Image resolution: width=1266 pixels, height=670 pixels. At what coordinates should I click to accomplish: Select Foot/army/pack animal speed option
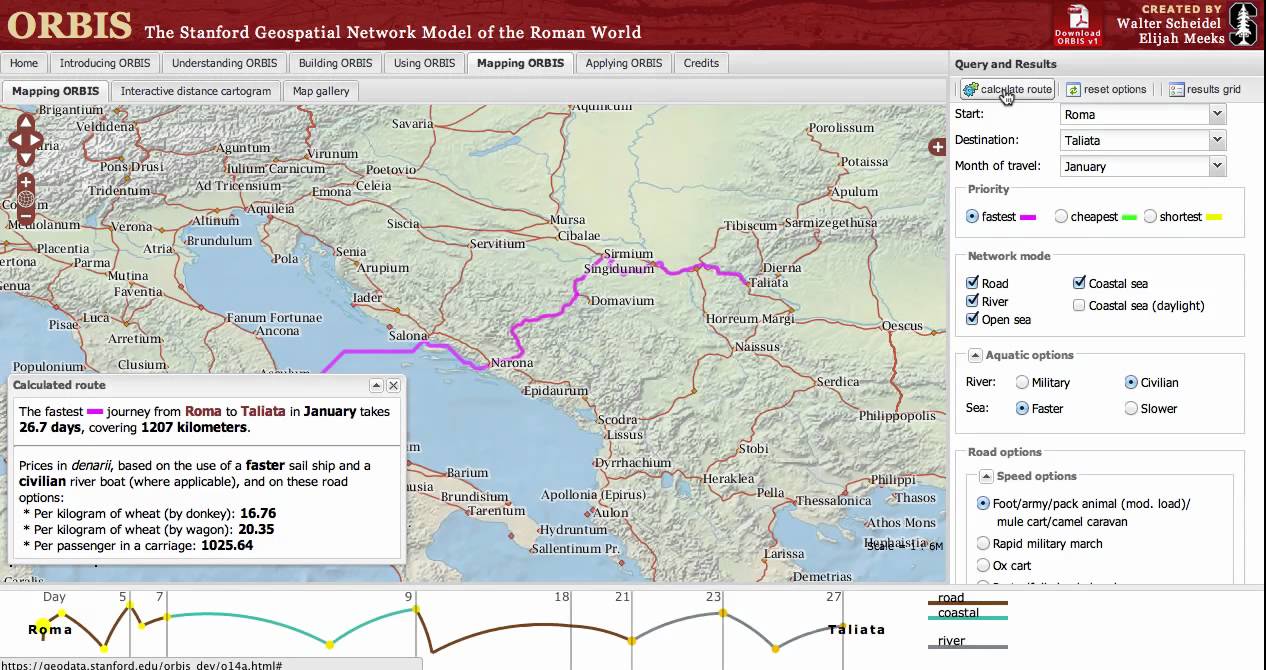(x=984, y=504)
